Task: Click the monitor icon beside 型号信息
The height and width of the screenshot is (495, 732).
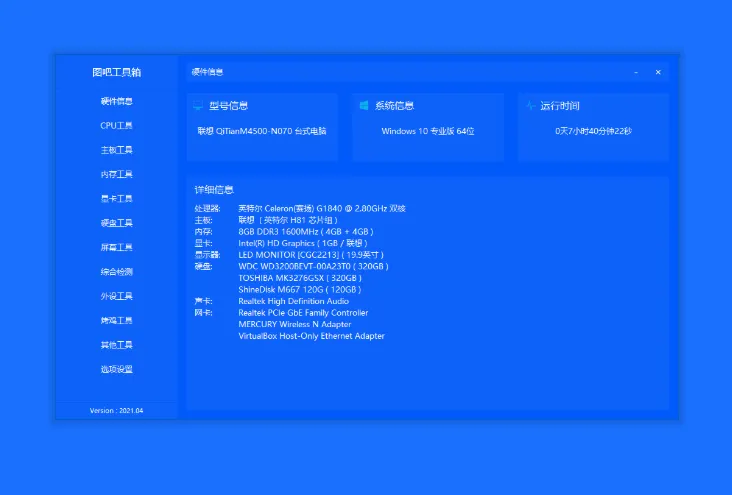Action: [x=198, y=105]
